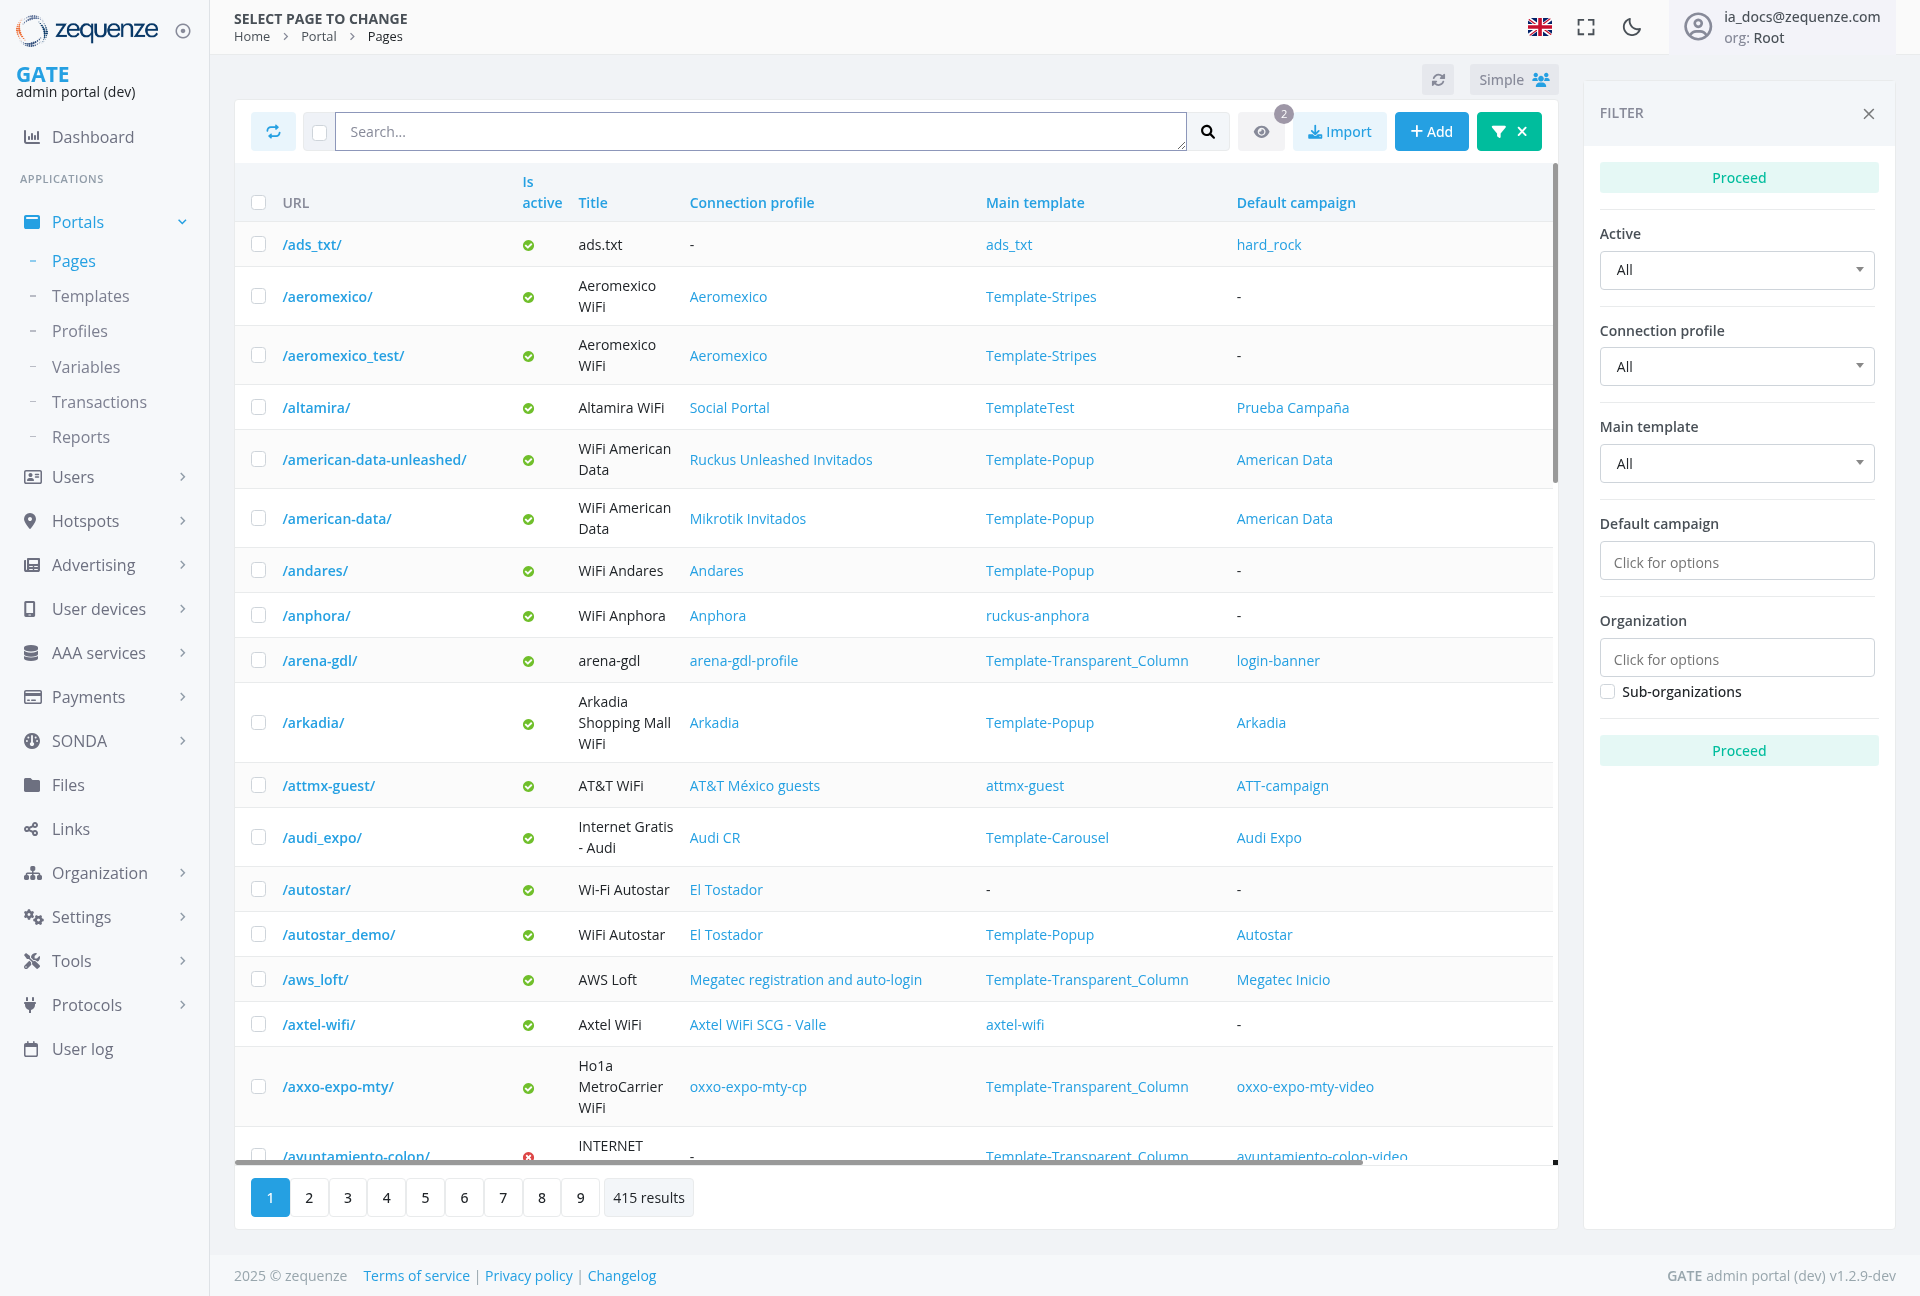Click active status icon for /ads_txt/

528,245
